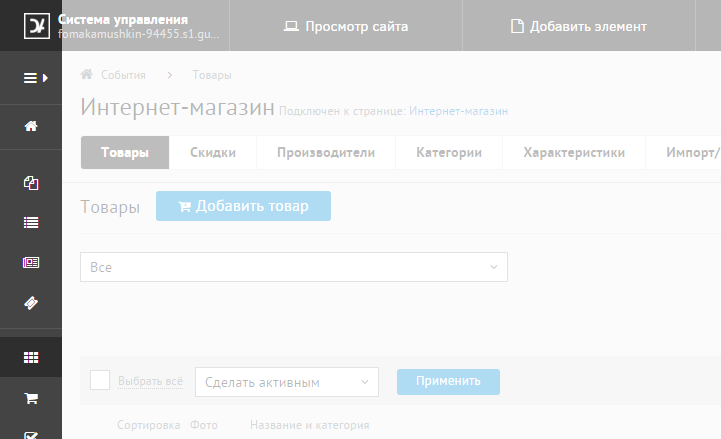This screenshot has width=721, height=439.
Task: Open the Сделать активным action dropdown
Action: (287, 382)
